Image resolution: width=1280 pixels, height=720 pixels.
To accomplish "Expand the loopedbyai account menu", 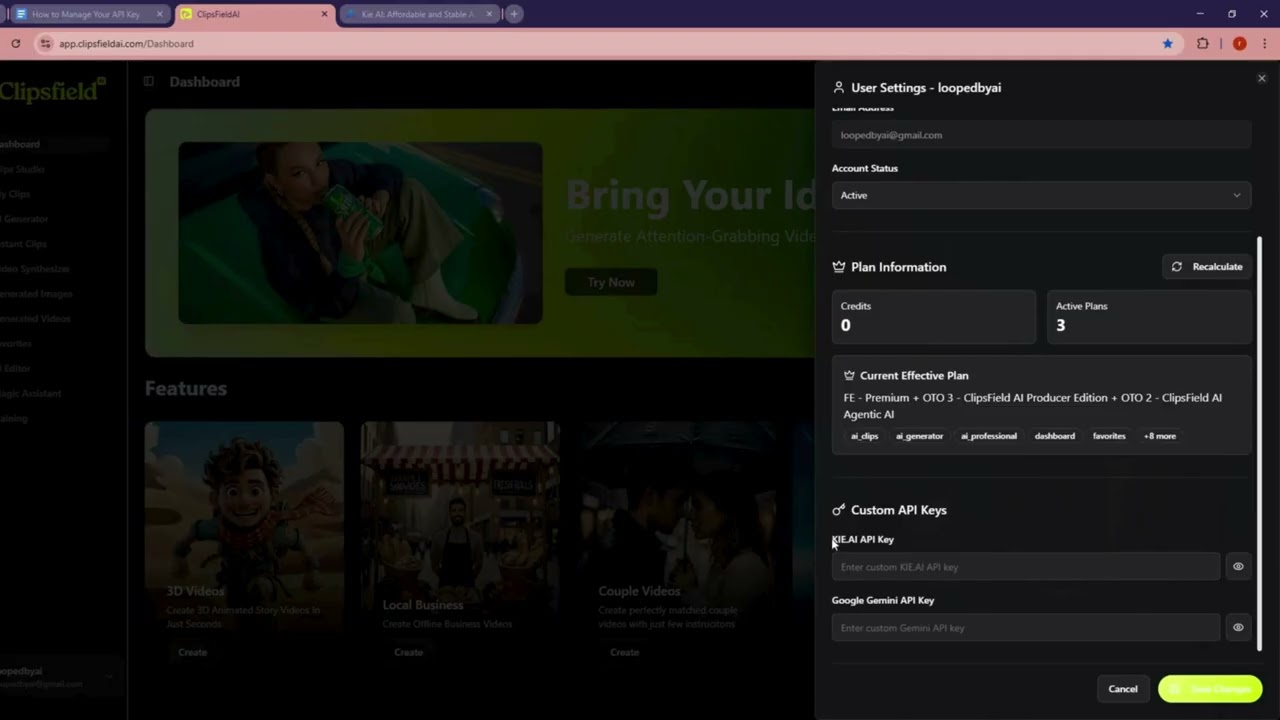I will (x=58, y=677).
